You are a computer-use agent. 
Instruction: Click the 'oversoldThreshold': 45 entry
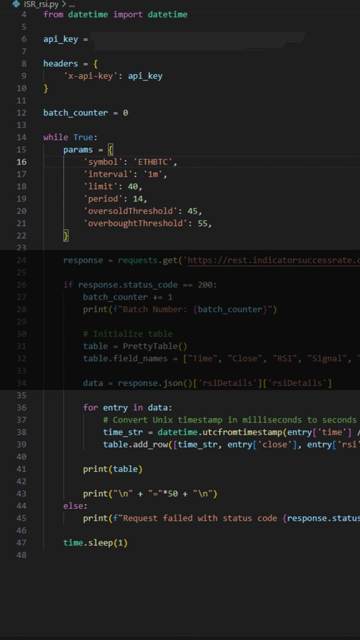(142, 211)
